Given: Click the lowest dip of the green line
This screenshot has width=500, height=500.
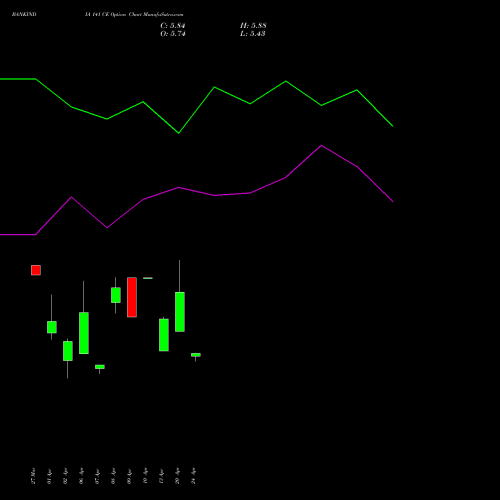Looking at the screenshot, I should pyautogui.click(x=179, y=133).
